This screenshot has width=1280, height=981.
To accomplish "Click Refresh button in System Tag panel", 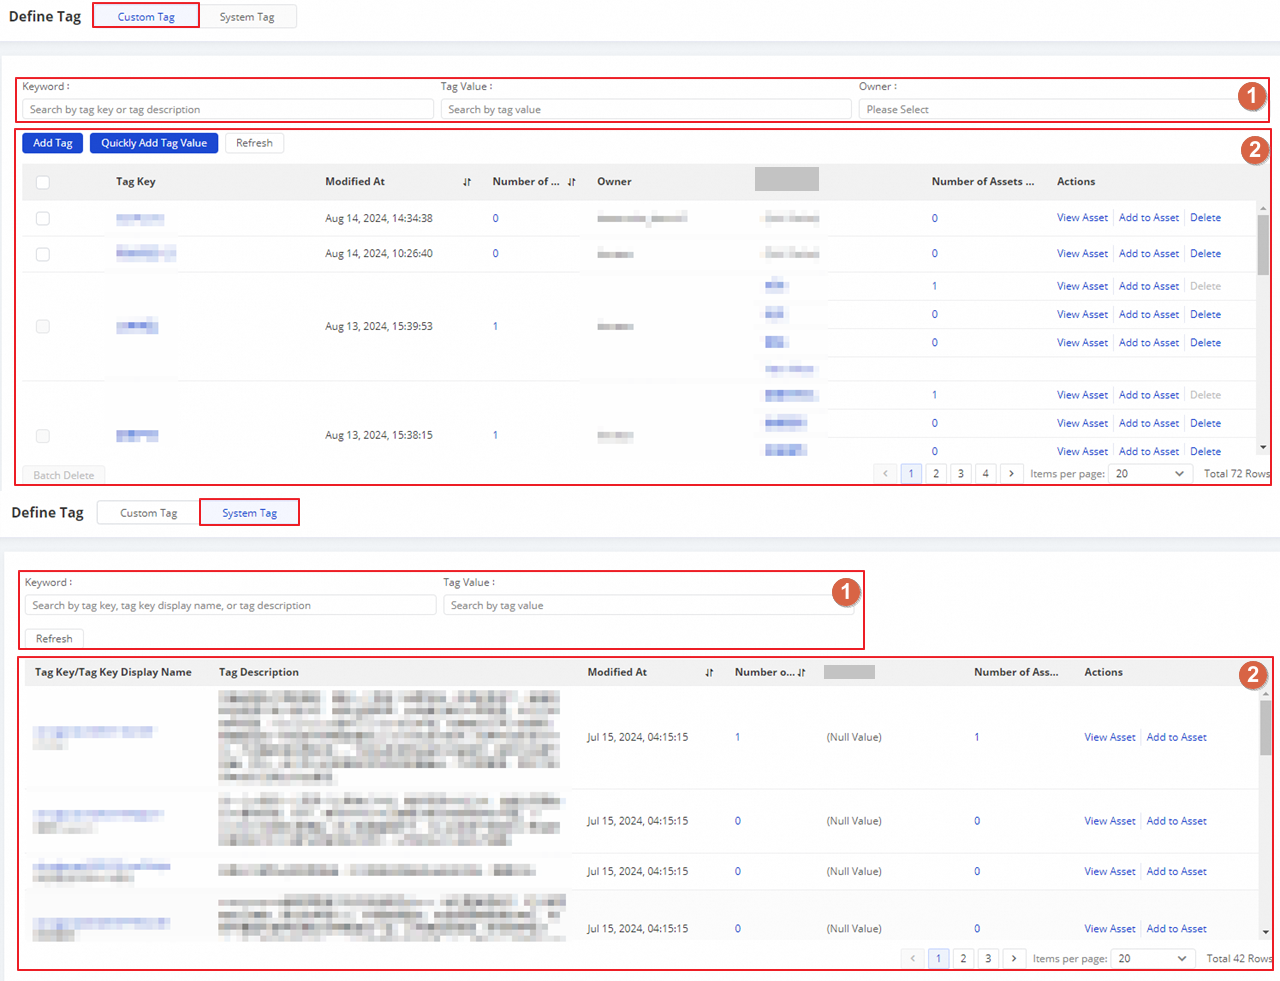I will [x=54, y=638].
